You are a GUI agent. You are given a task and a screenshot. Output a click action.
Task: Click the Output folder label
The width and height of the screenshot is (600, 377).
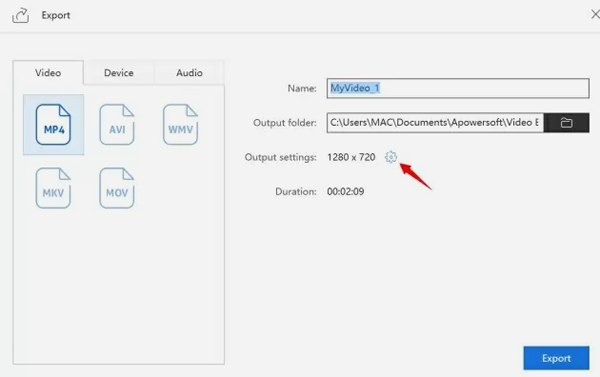(x=285, y=123)
